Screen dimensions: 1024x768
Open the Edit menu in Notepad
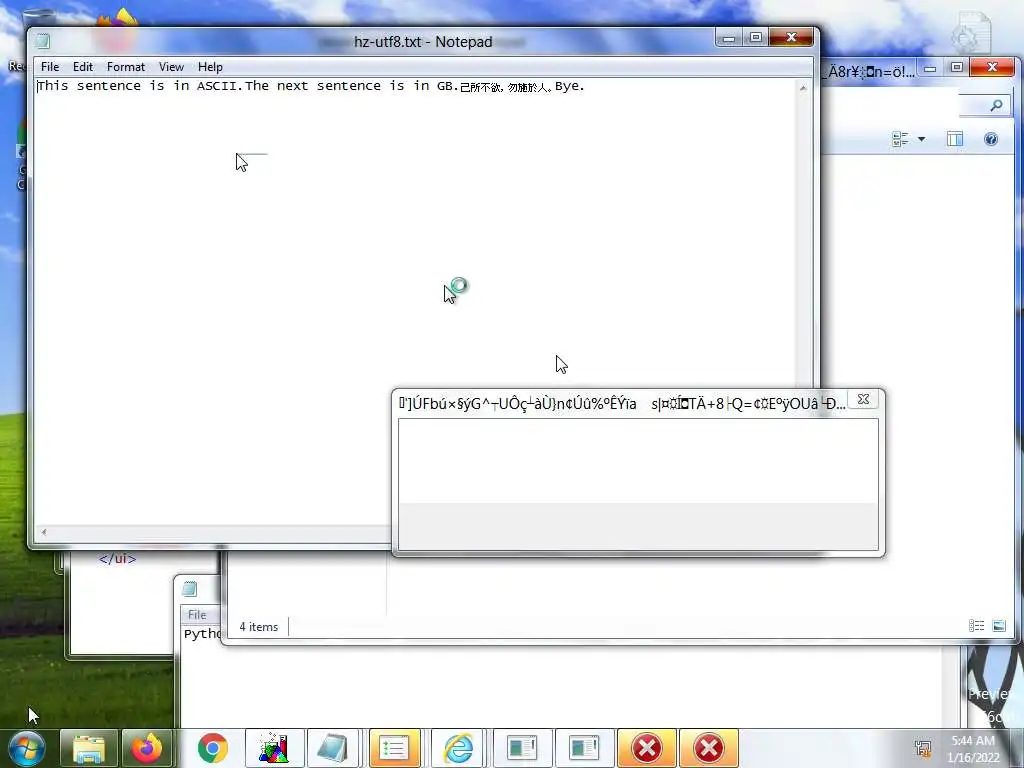click(82, 67)
